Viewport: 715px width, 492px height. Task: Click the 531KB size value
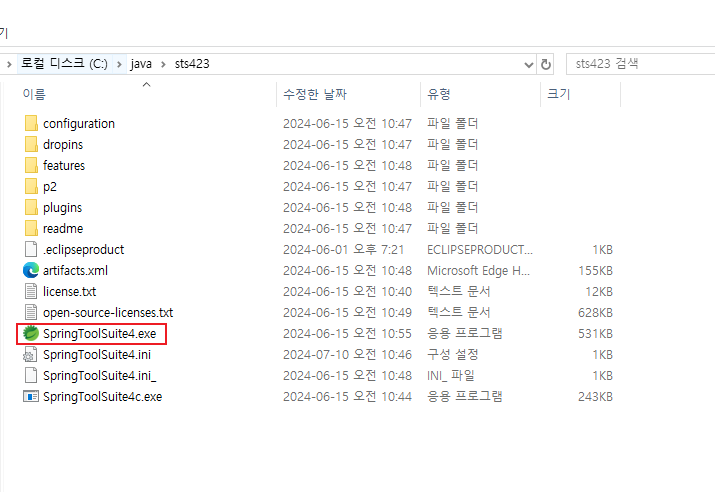click(x=595, y=334)
